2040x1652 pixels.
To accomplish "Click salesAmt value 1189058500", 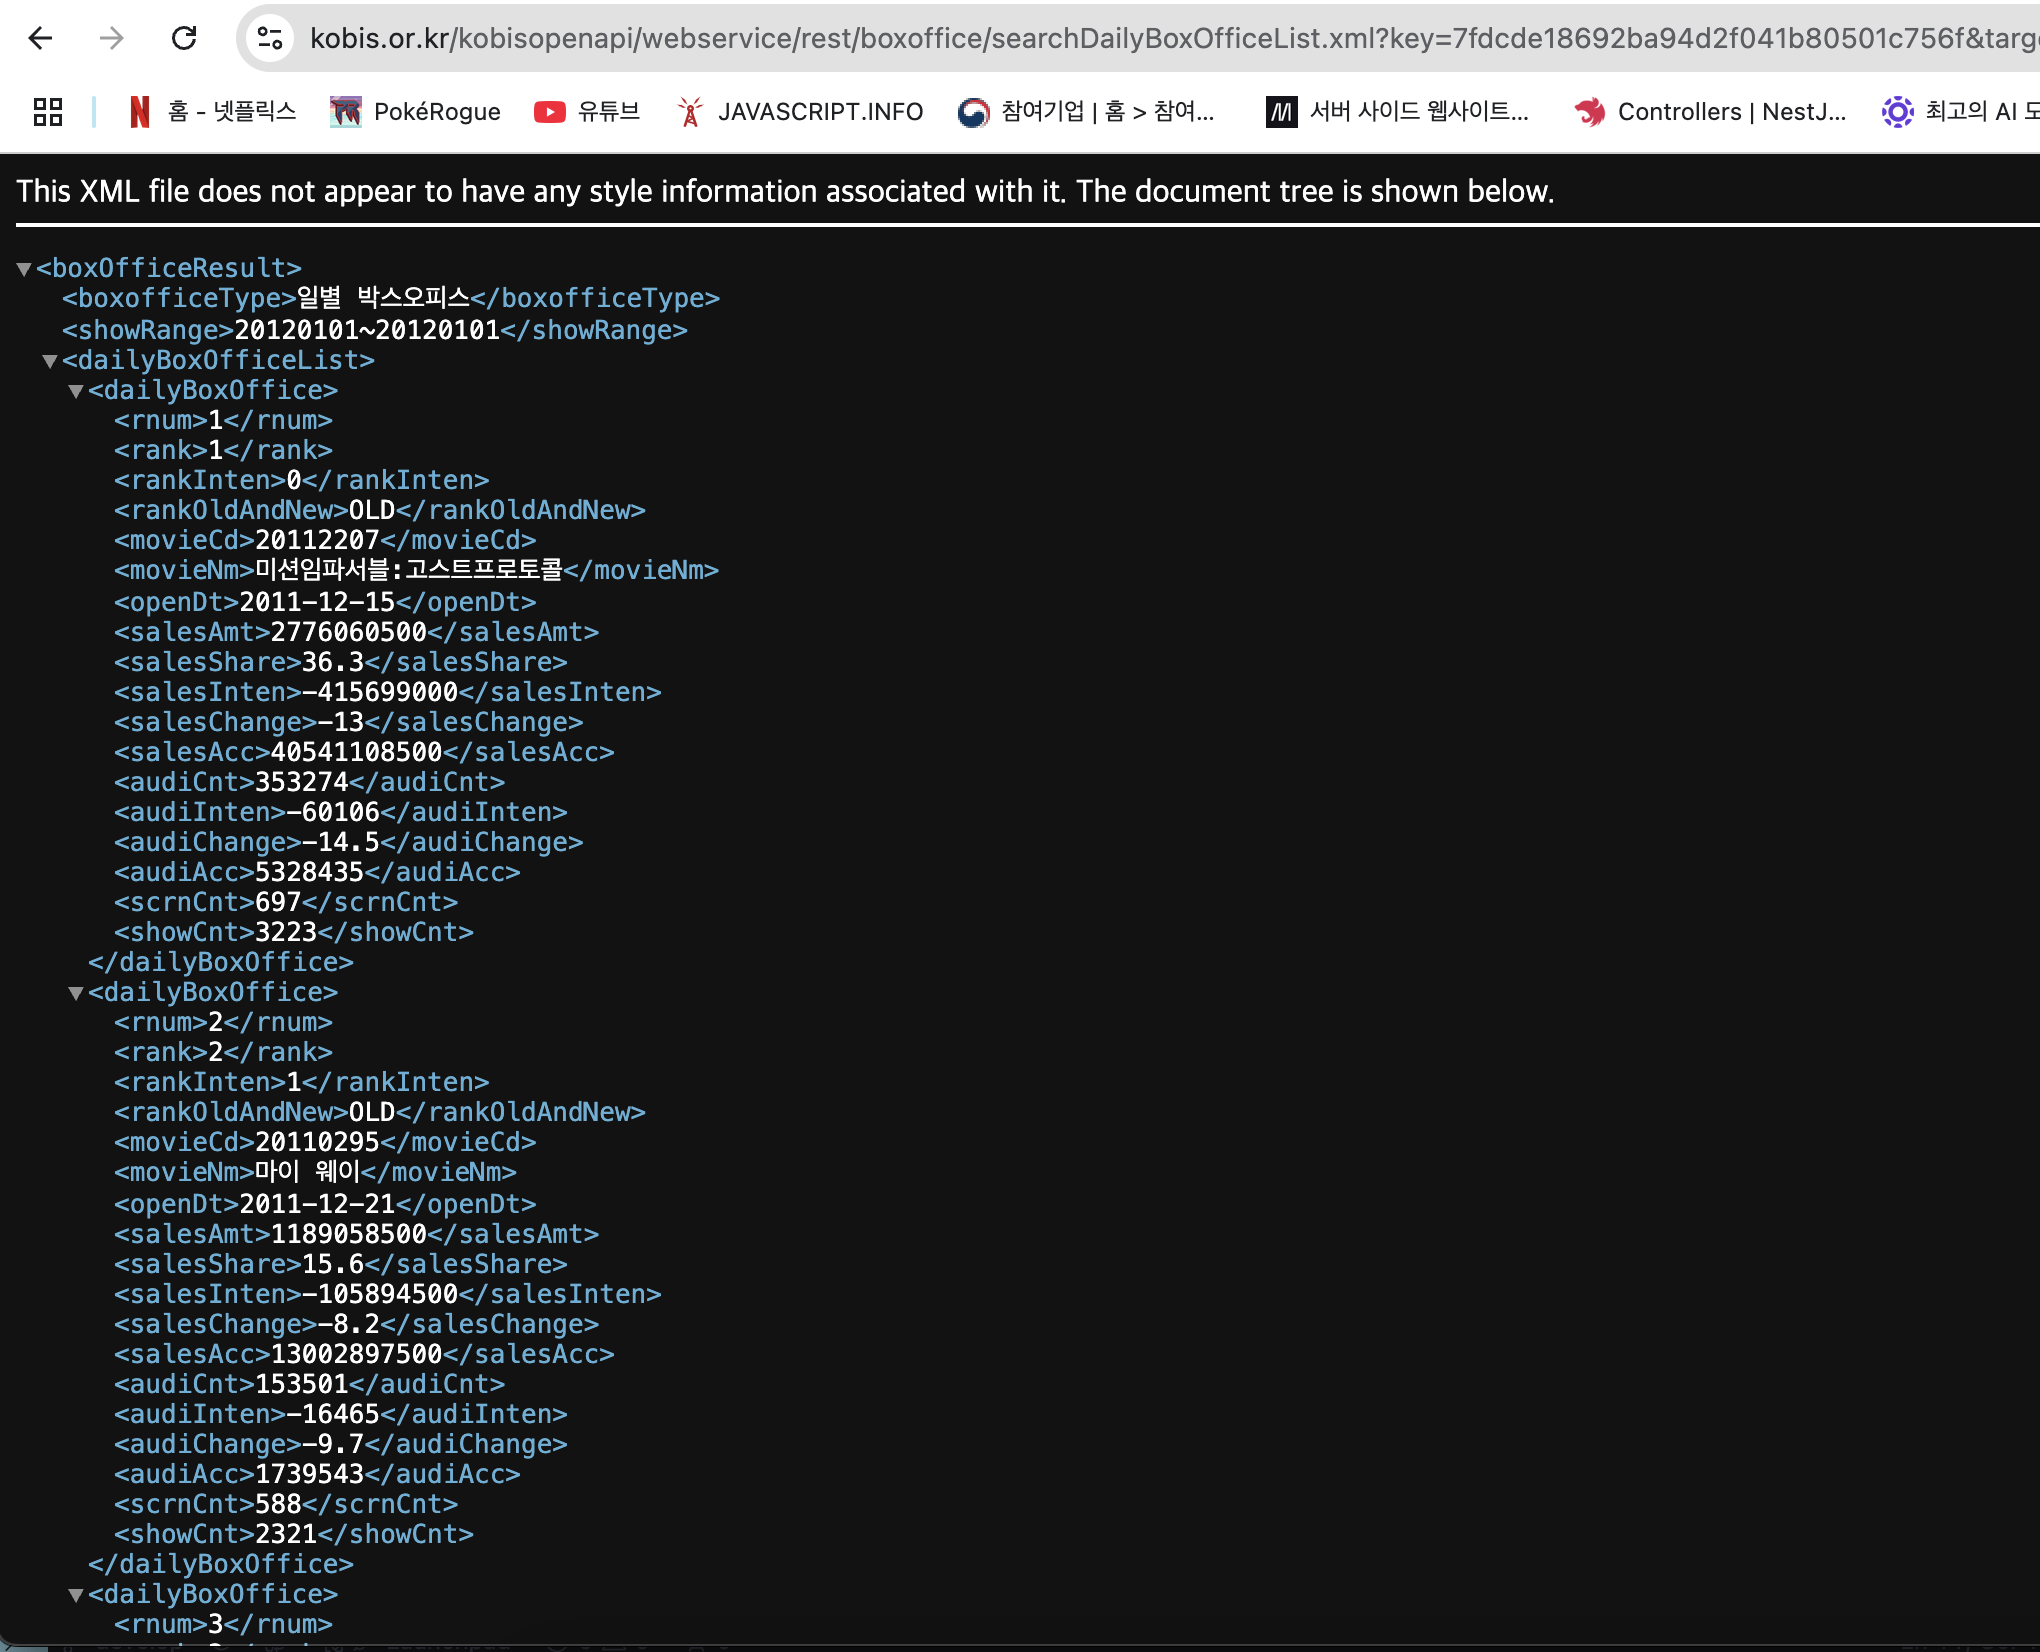I will pos(349,1234).
